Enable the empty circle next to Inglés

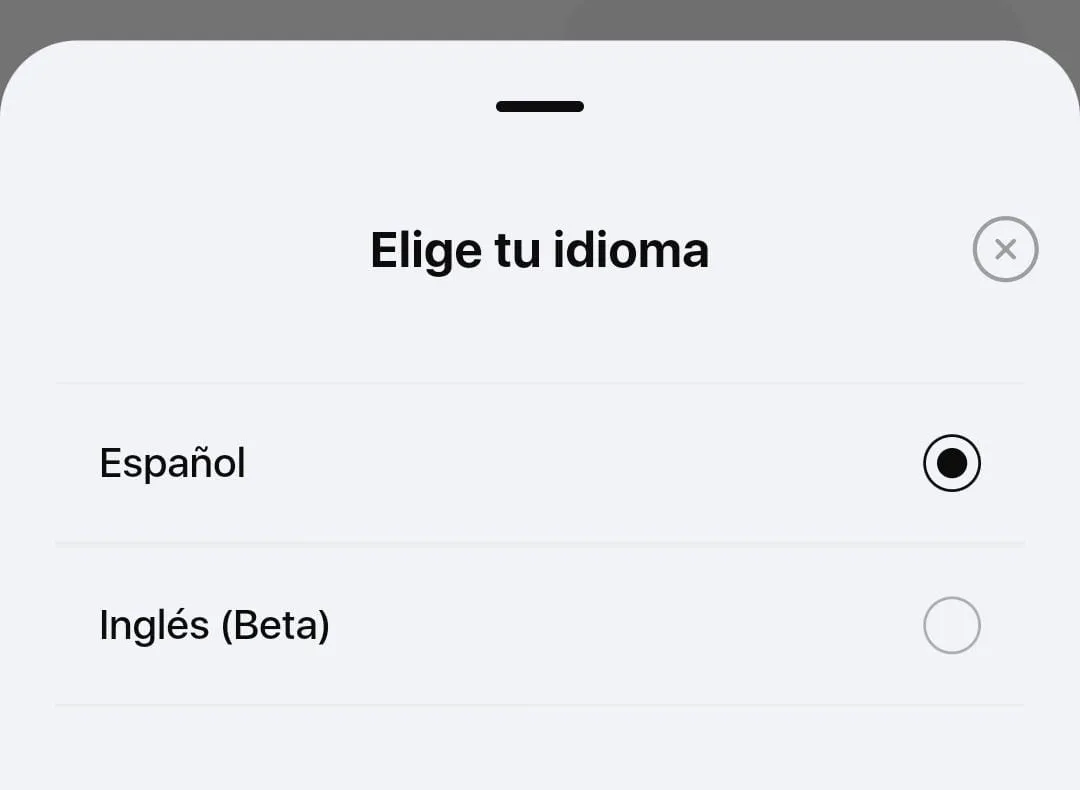(951, 625)
